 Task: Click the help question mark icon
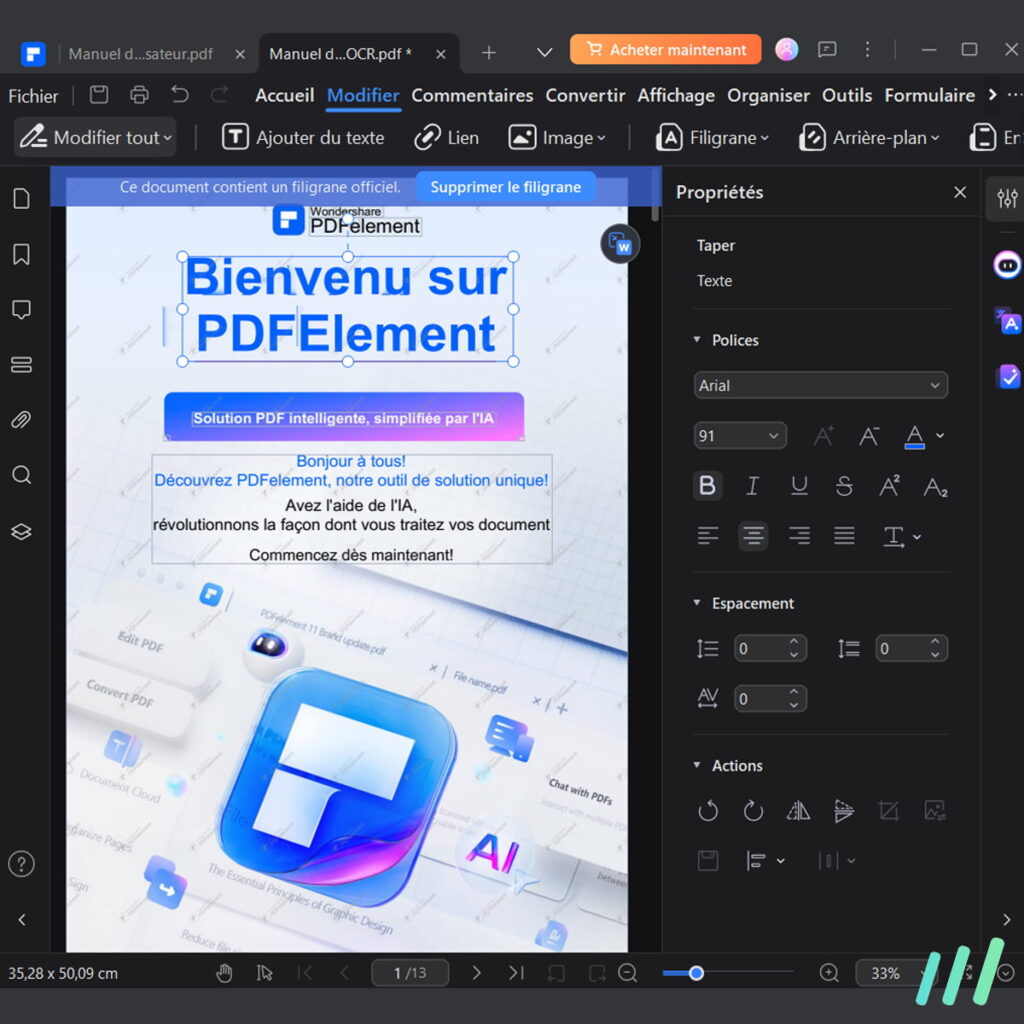(22, 864)
